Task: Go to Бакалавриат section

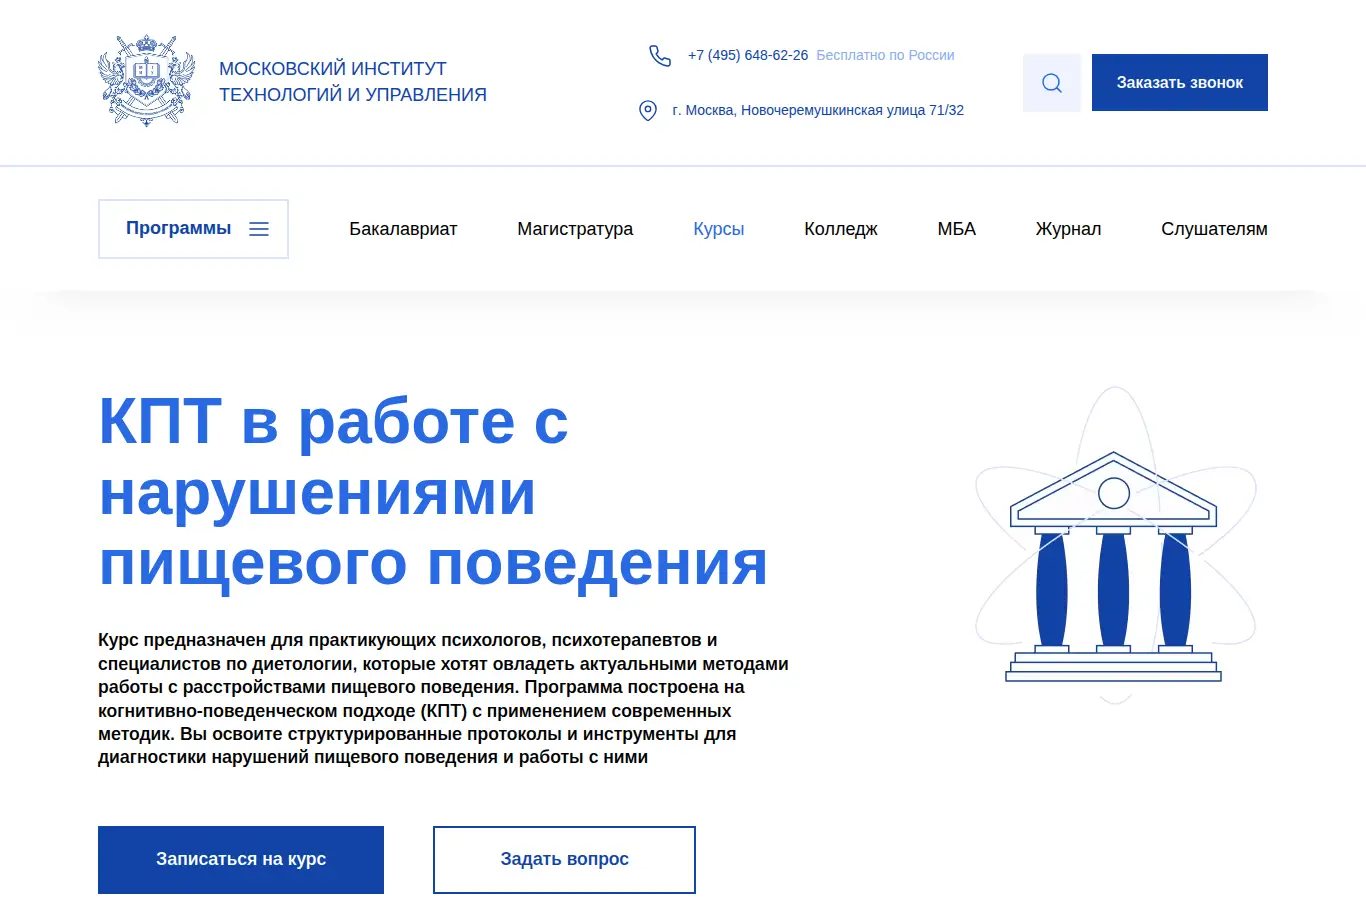Action: [403, 229]
